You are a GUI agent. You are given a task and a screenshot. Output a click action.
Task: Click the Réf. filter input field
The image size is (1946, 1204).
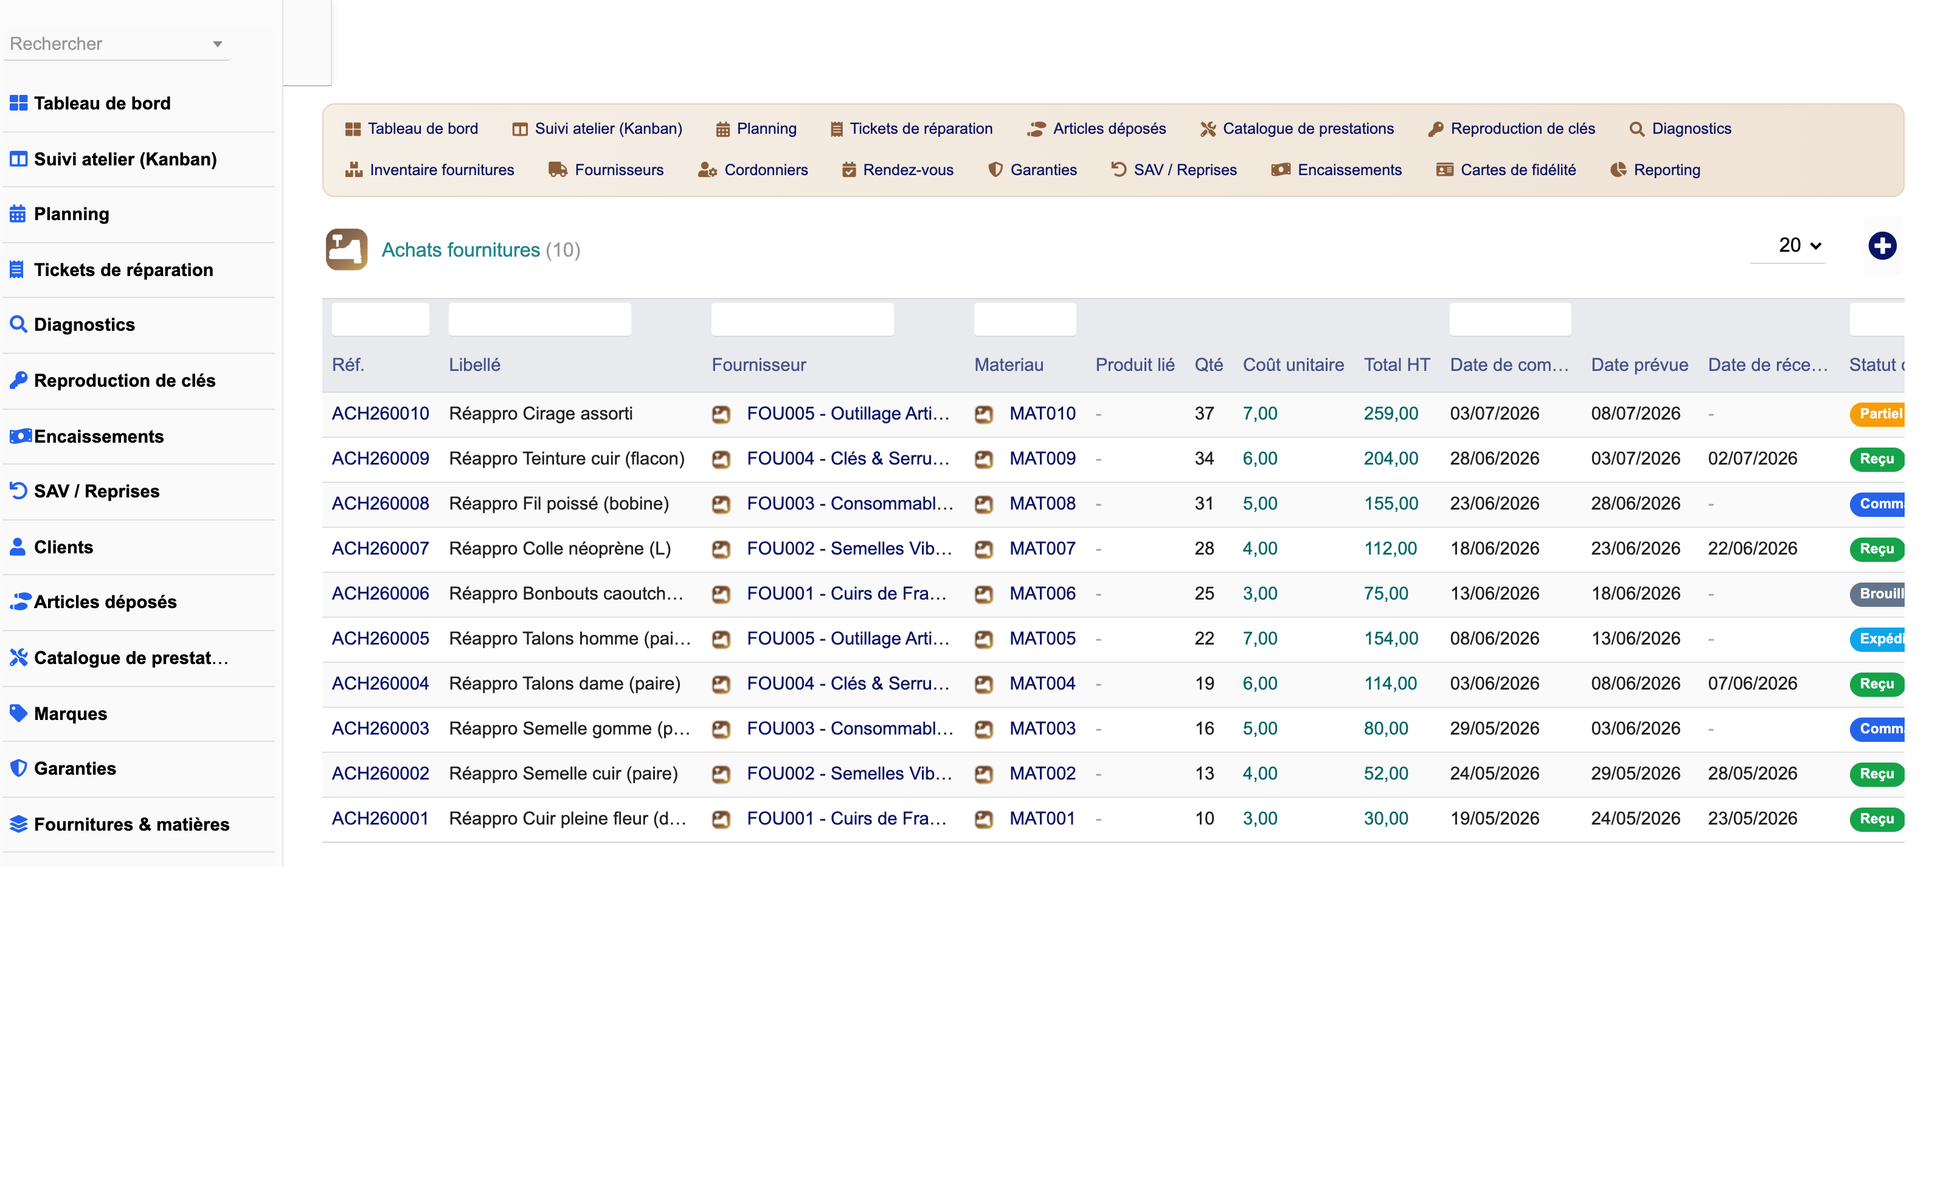(380, 319)
